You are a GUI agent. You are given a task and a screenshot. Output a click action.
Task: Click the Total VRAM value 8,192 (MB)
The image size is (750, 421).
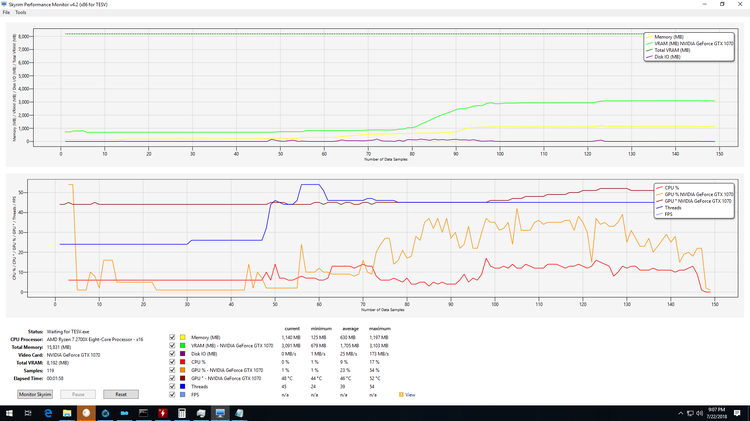point(57,363)
